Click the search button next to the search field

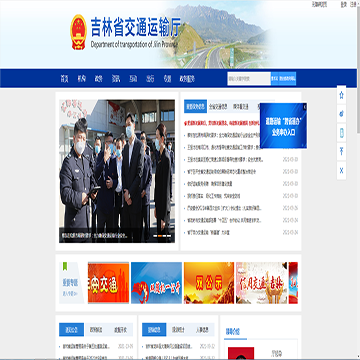click(x=275, y=79)
